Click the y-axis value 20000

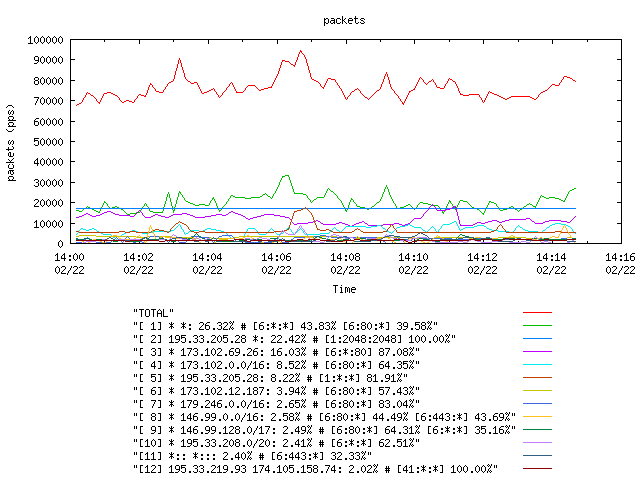48,203
